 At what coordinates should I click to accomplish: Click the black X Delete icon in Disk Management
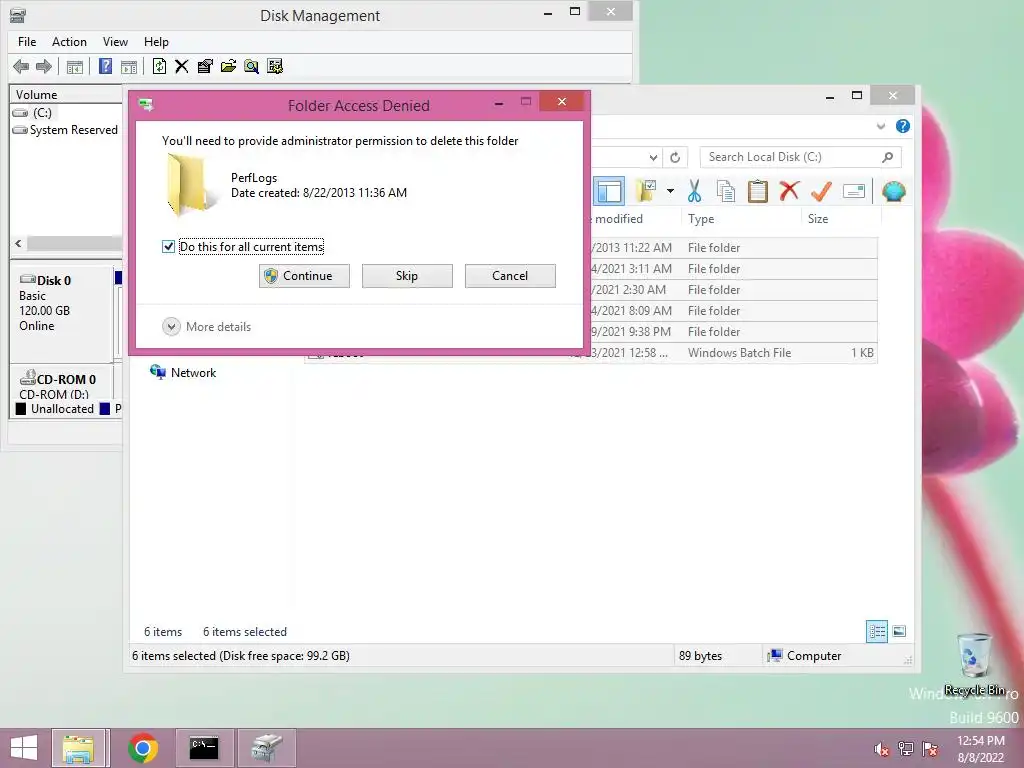(x=182, y=66)
